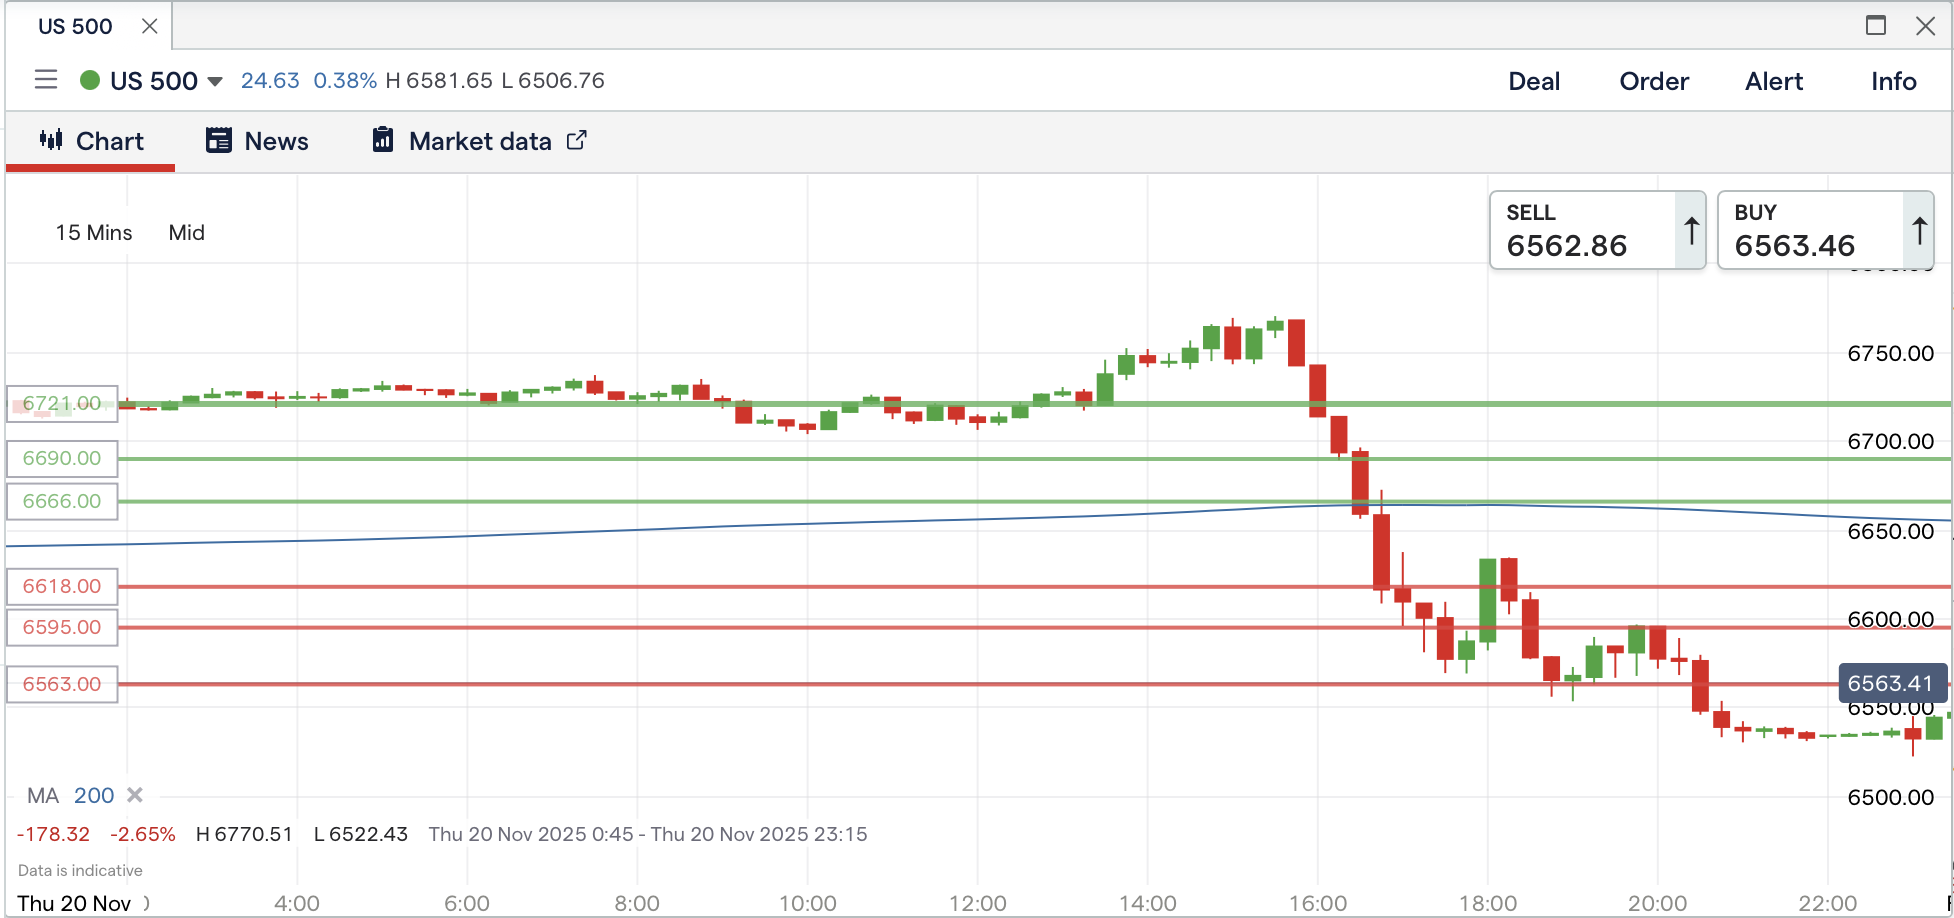Viewport: 1954px width, 918px height.
Task: Select the 6563.00 red level label
Action: [x=62, y=684]
